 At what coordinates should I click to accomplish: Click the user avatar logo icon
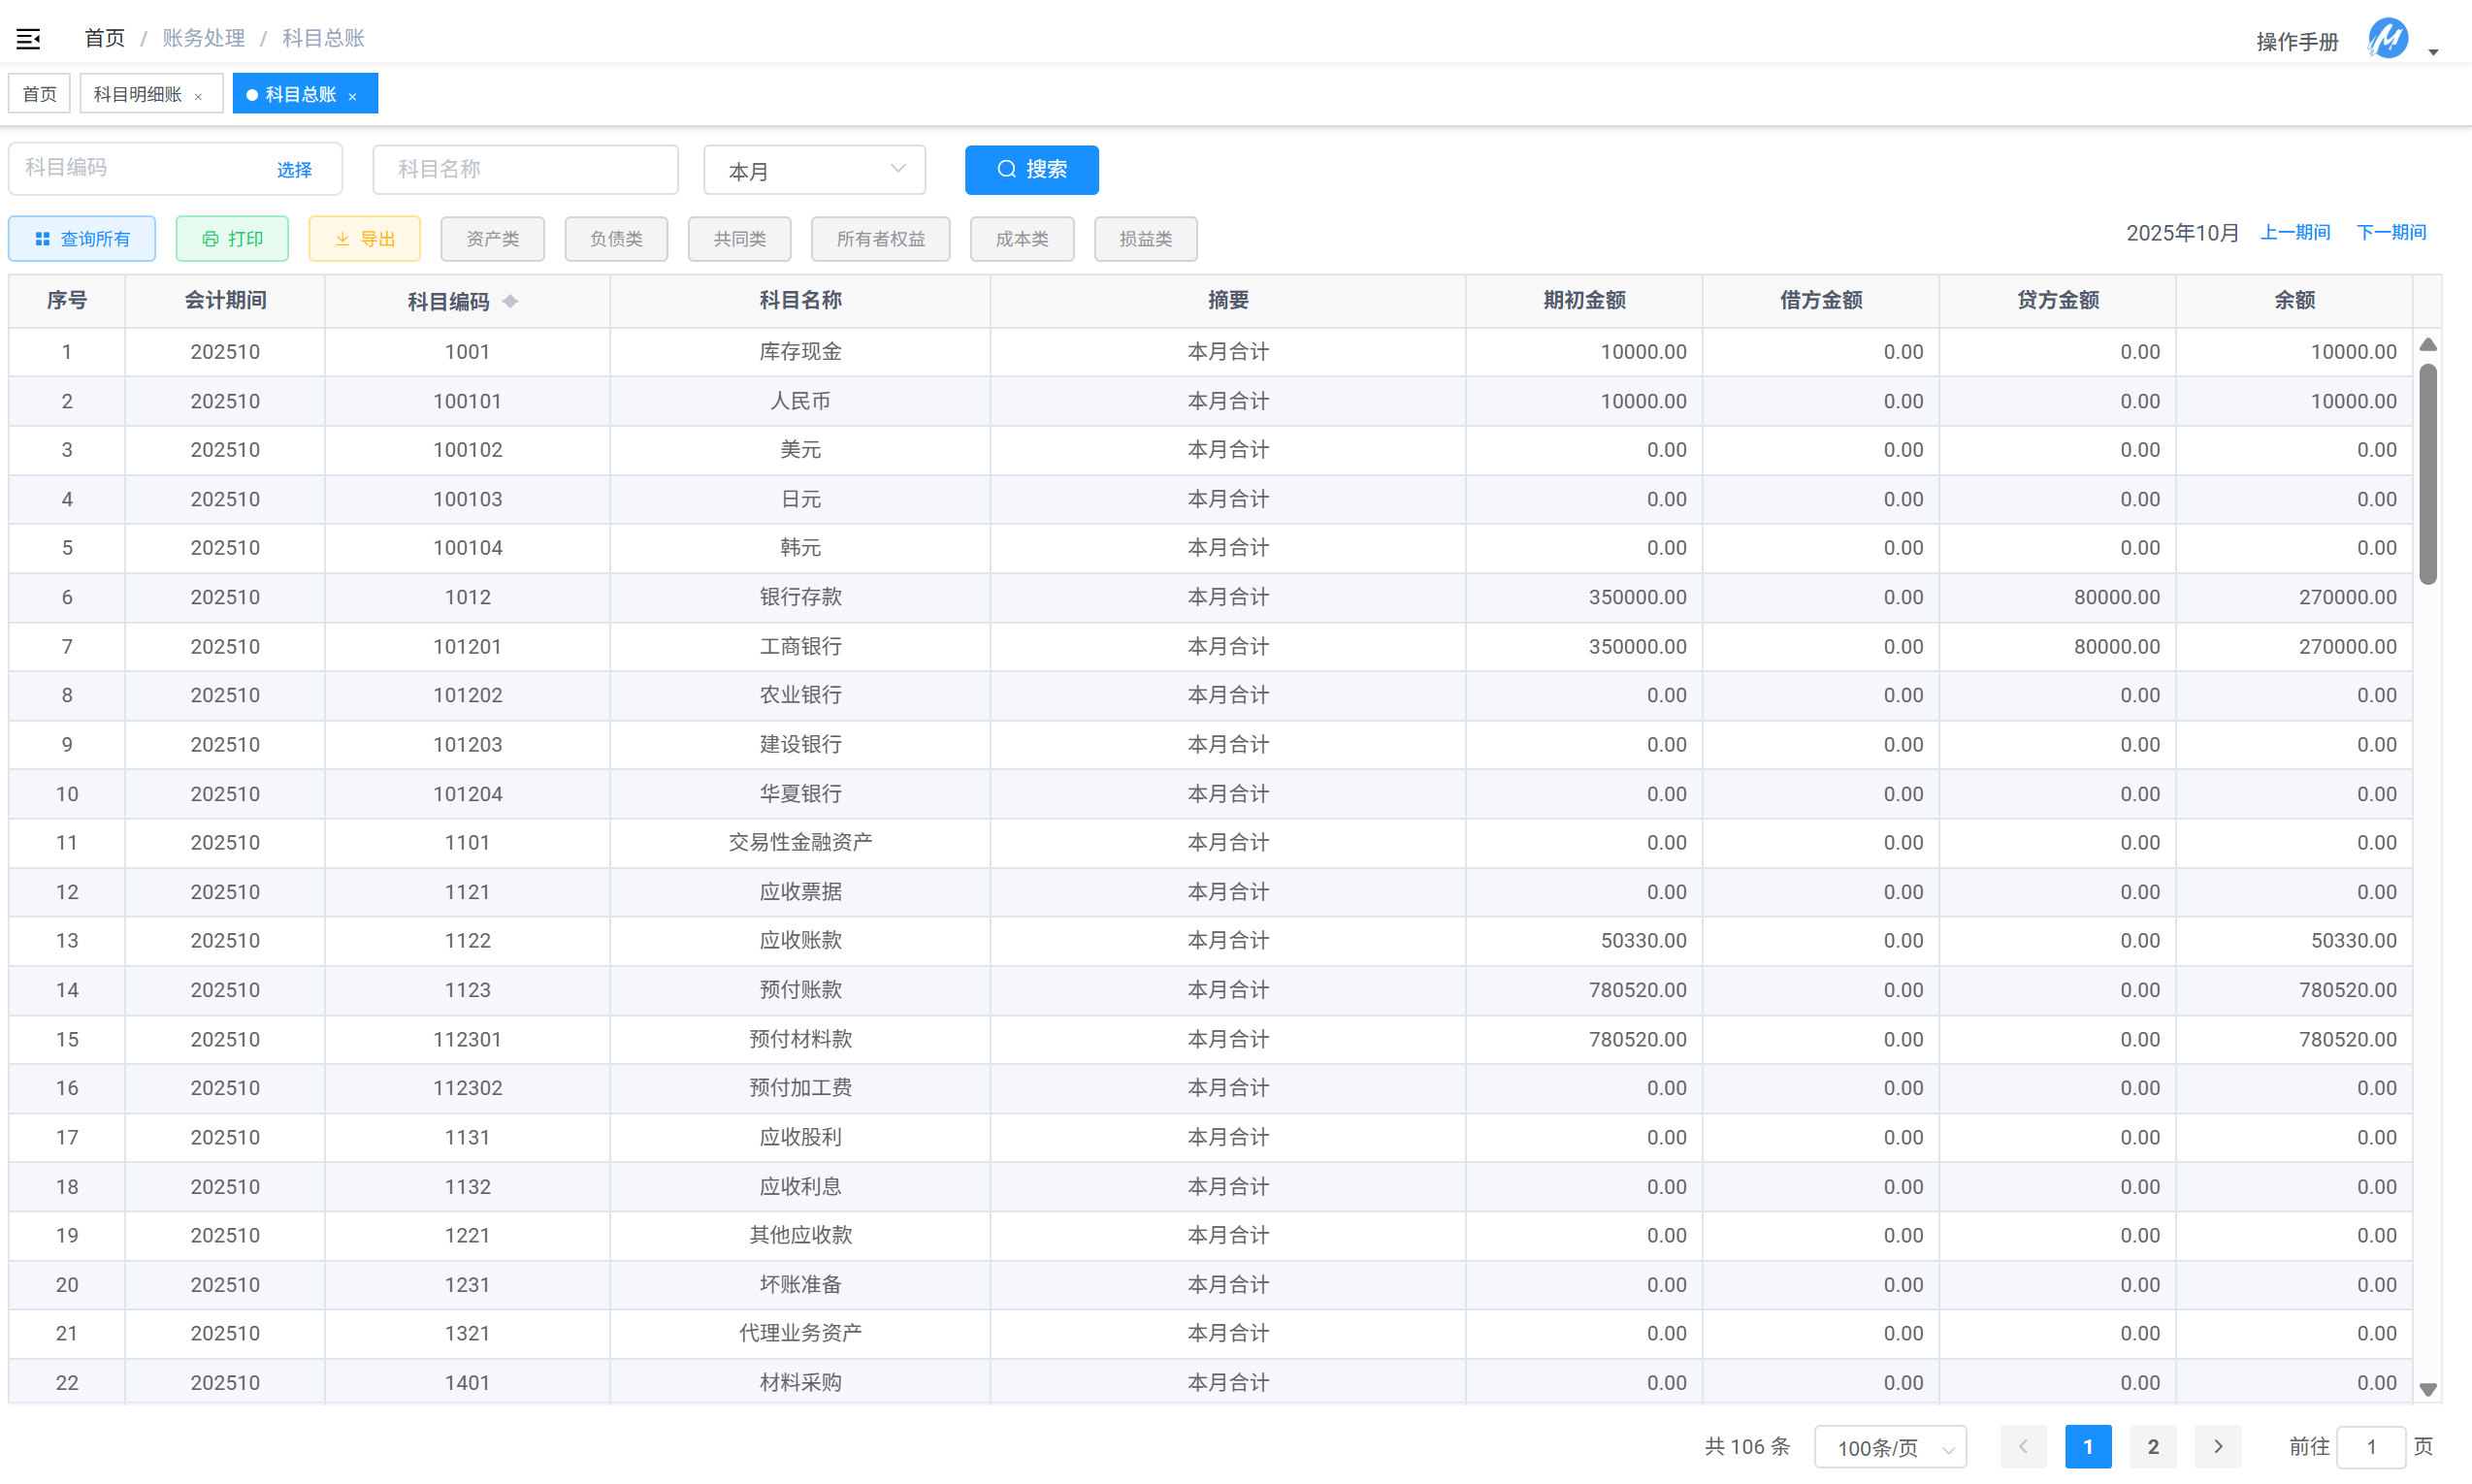(2387, 39)
